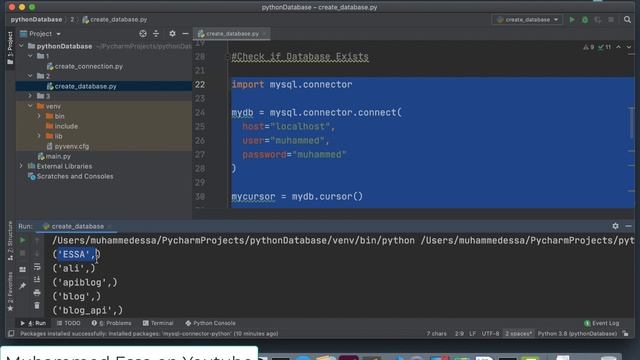Open Run panel settings gear
This screenshot has height=360, width=640.
coord(615,226)
